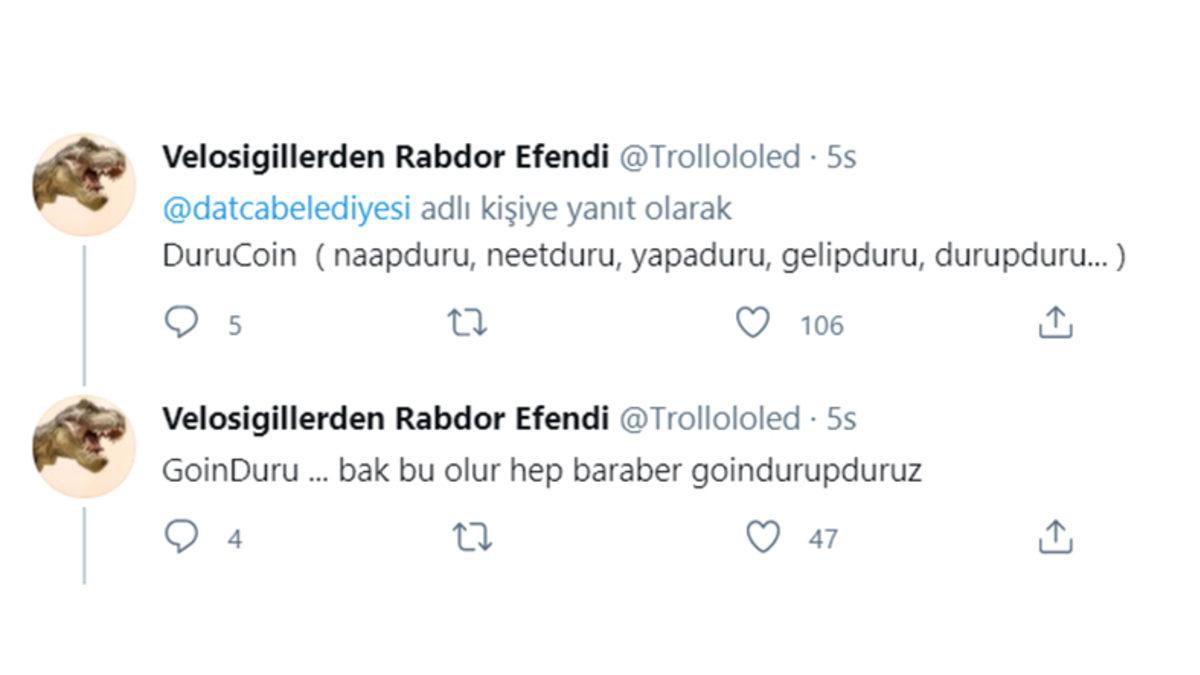
Task: Open the 5s timestamp of the first tweet
Action: click(x=843, y=157)
